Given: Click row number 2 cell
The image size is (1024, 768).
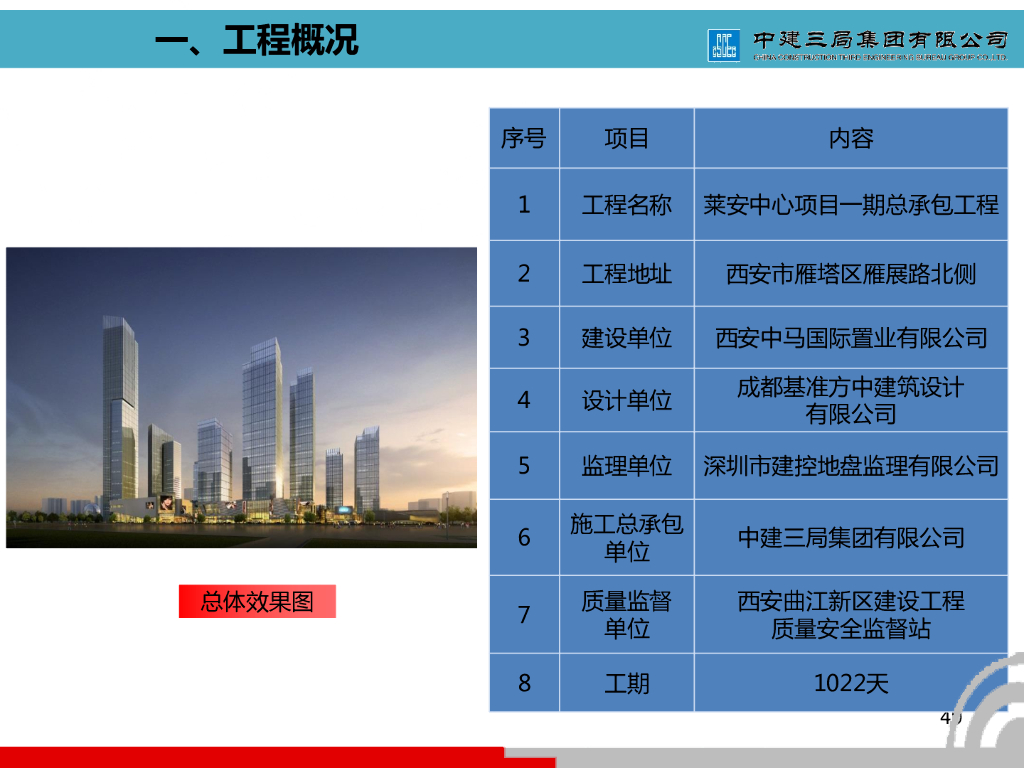Looking at the screenshot, I should point(524,274).
